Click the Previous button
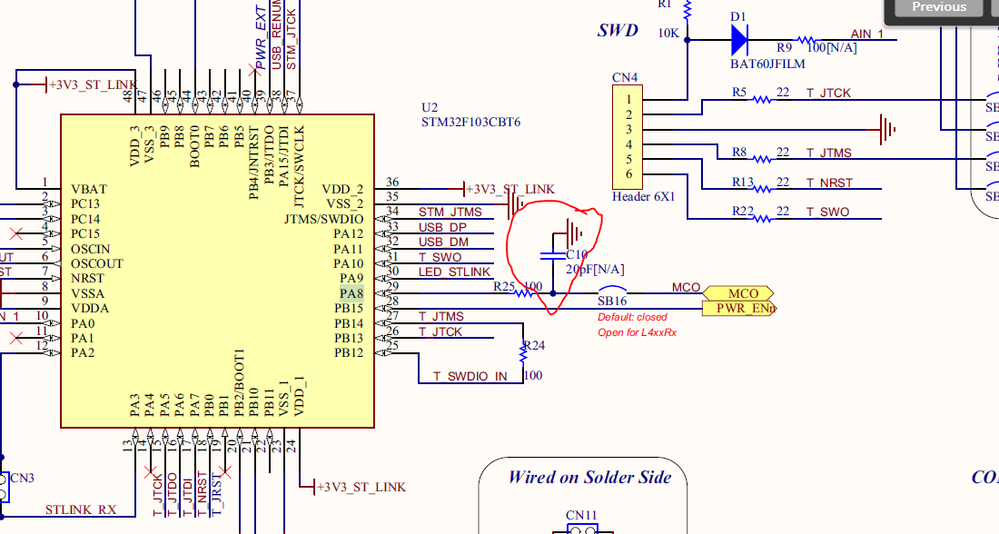The height and width of the screenshot is (534, 999). pos(938,7)
